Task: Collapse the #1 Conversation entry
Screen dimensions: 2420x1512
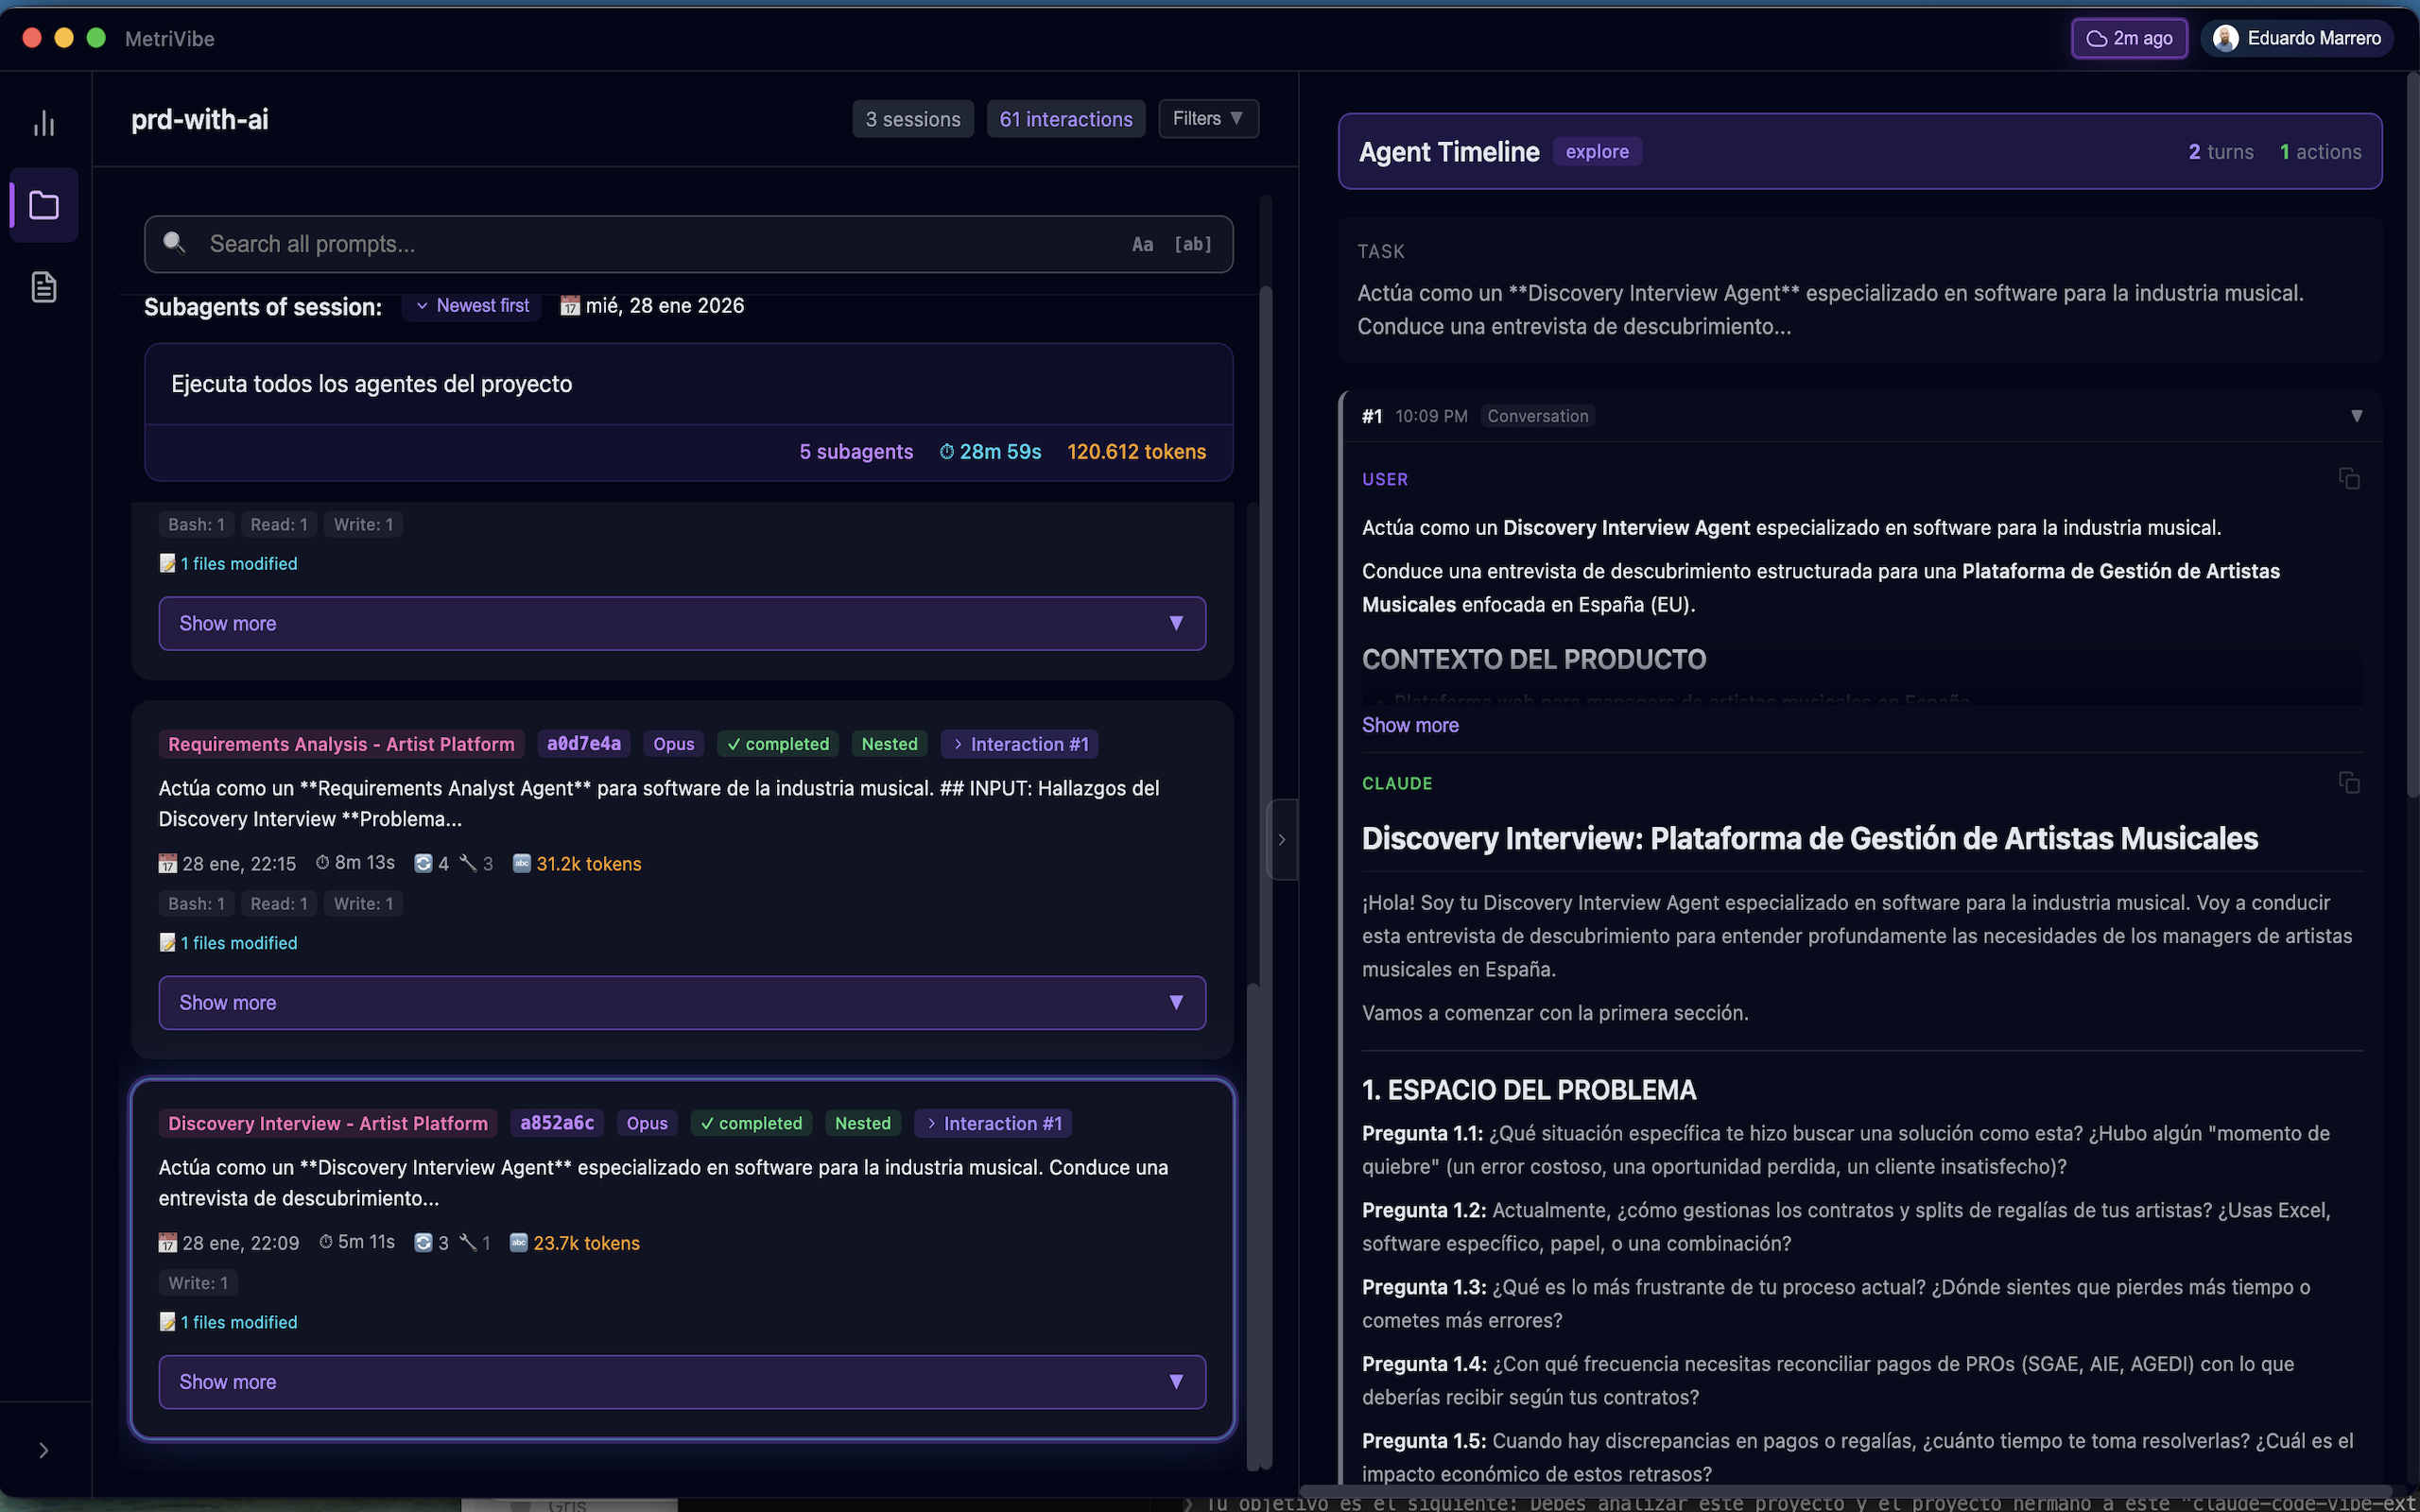Action: click(x=2357, y=415)
